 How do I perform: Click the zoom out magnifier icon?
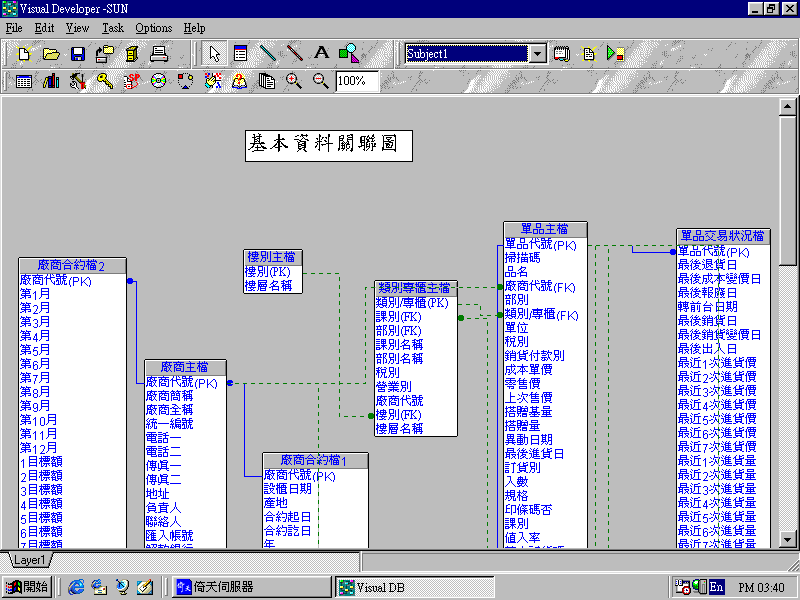pos(320,81)
